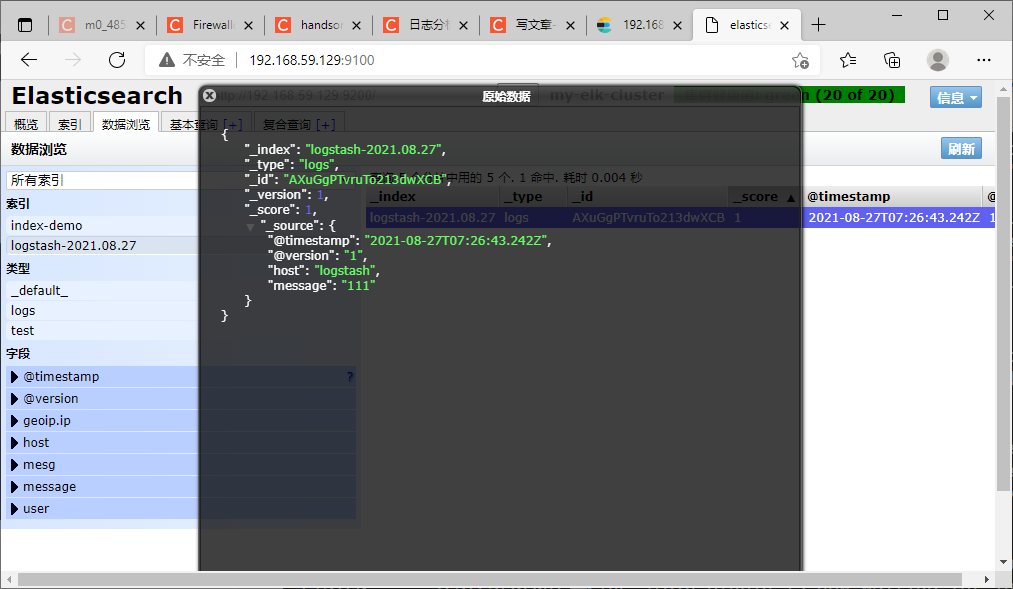Add this page to favorites
Screen dimensions: 1013x589
[x=800, y=61]
